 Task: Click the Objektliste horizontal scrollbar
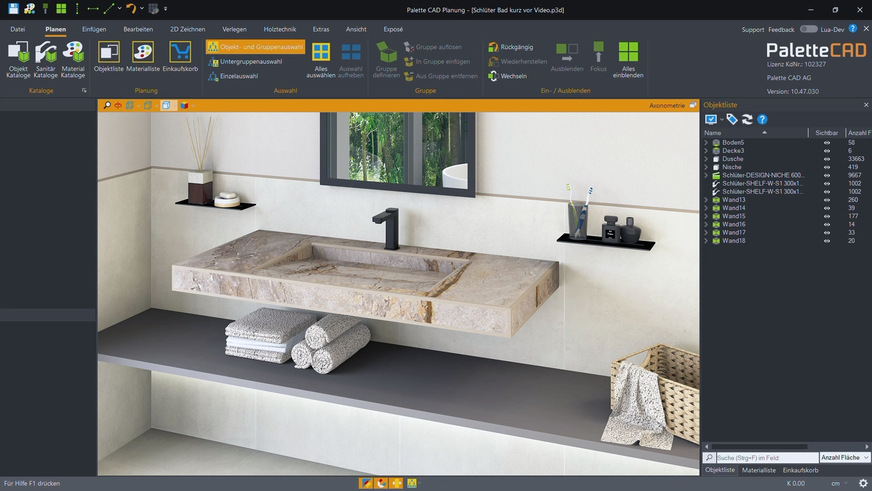[760, 447]
